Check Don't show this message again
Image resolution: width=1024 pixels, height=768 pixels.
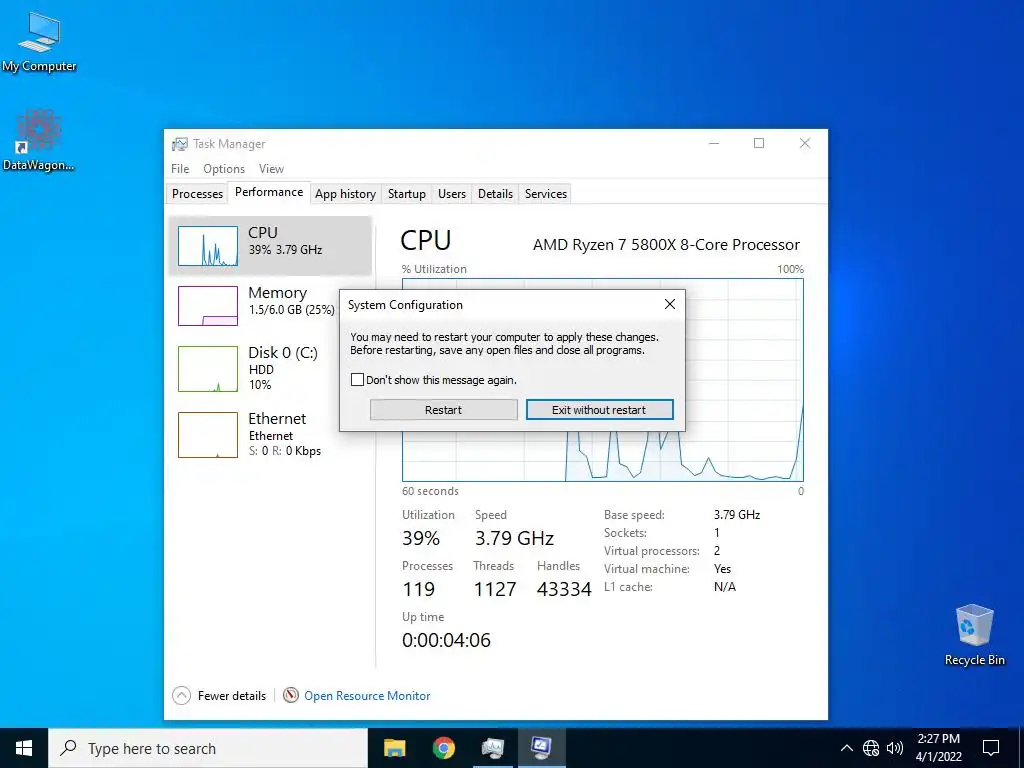(357, 379)
